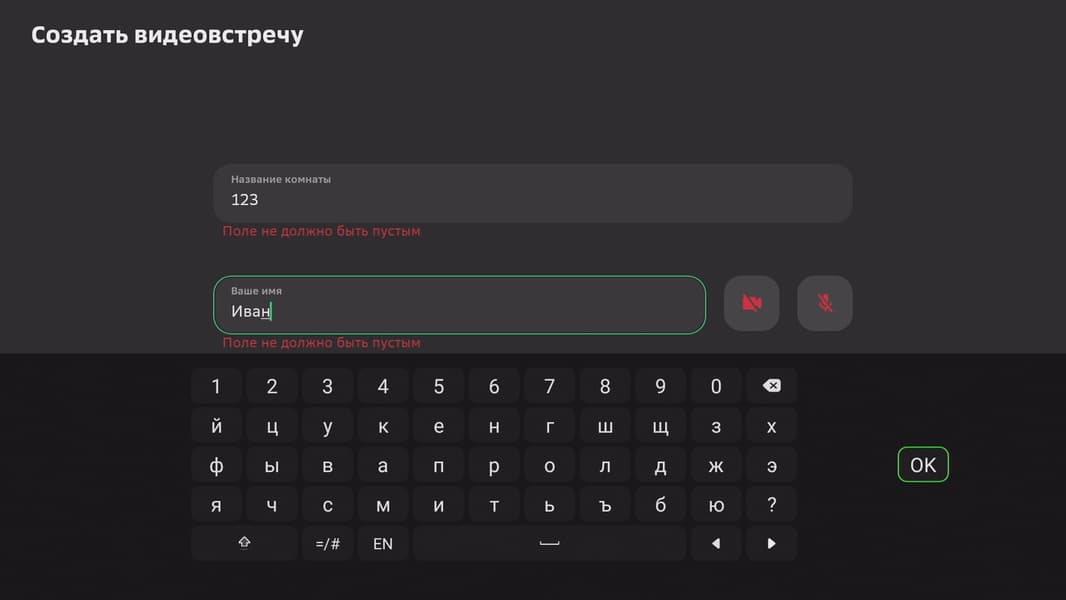The image size is (1066, 600).
Task: Tap the question mark key
Action: [x=771, y=504]
